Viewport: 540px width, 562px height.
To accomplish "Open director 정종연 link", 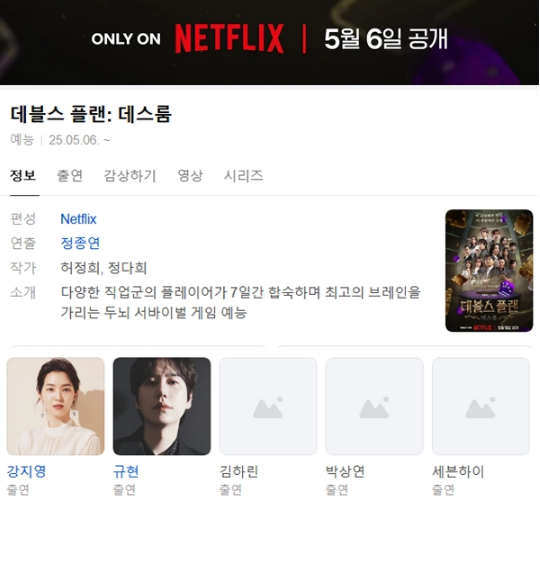I will coord(80,243).
